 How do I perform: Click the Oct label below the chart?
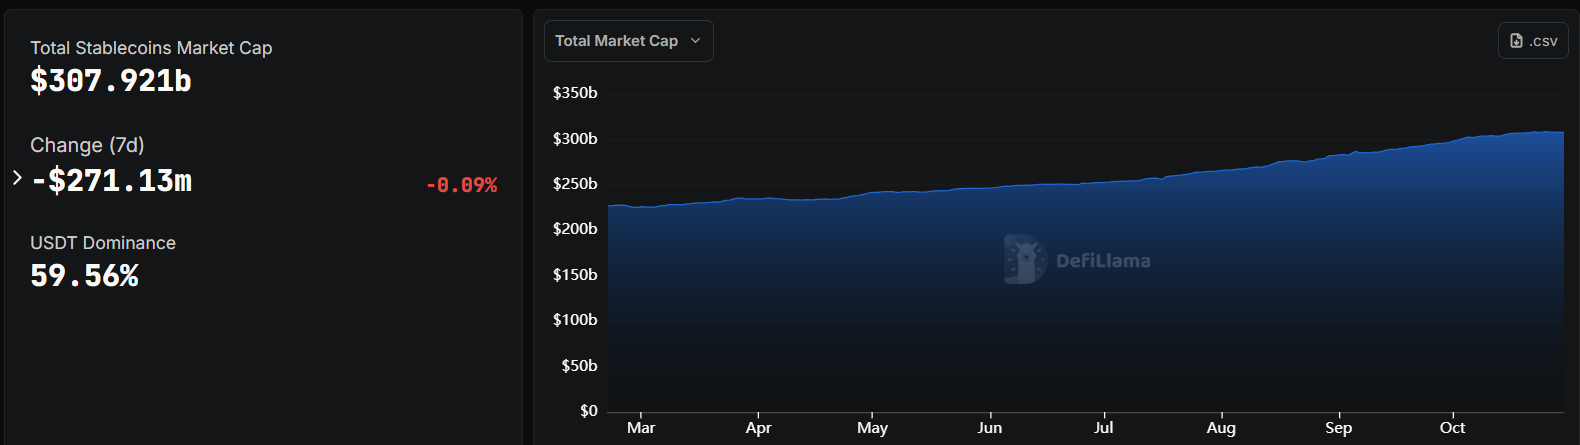point(1452,428)
